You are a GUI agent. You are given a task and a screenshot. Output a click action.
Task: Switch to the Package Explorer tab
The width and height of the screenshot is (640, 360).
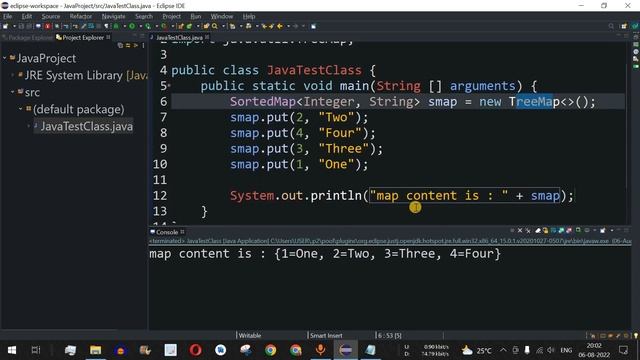(28, 38)
